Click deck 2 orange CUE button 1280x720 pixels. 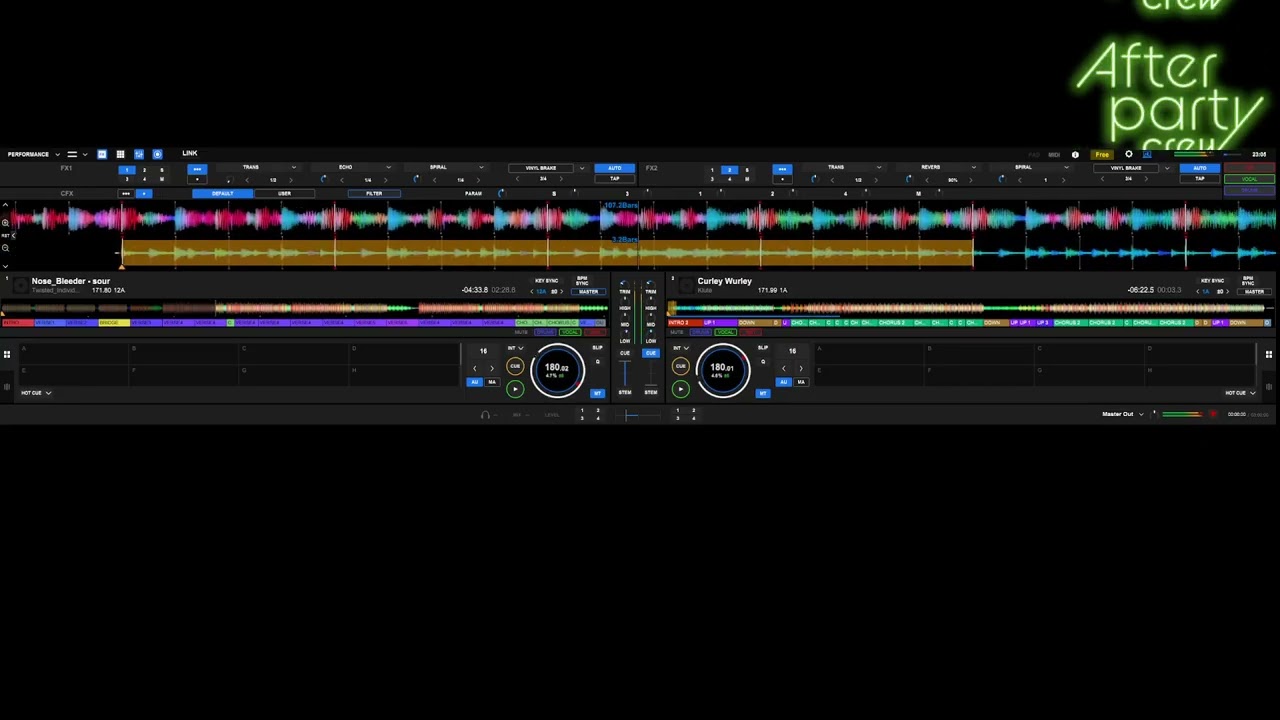(x=681, y=366)
